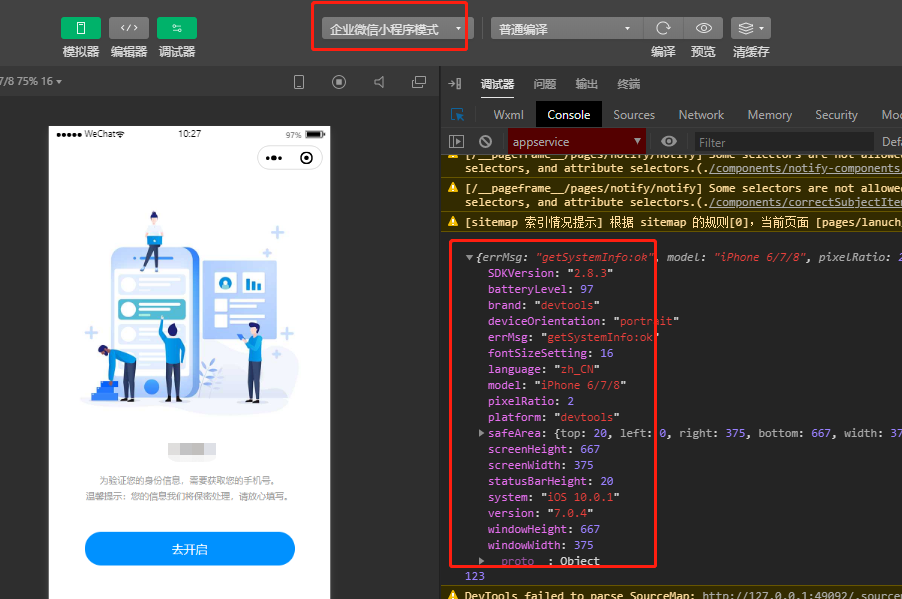
Task: Toggle the 调试器 debugger panel button
Action: click(177, 28)
